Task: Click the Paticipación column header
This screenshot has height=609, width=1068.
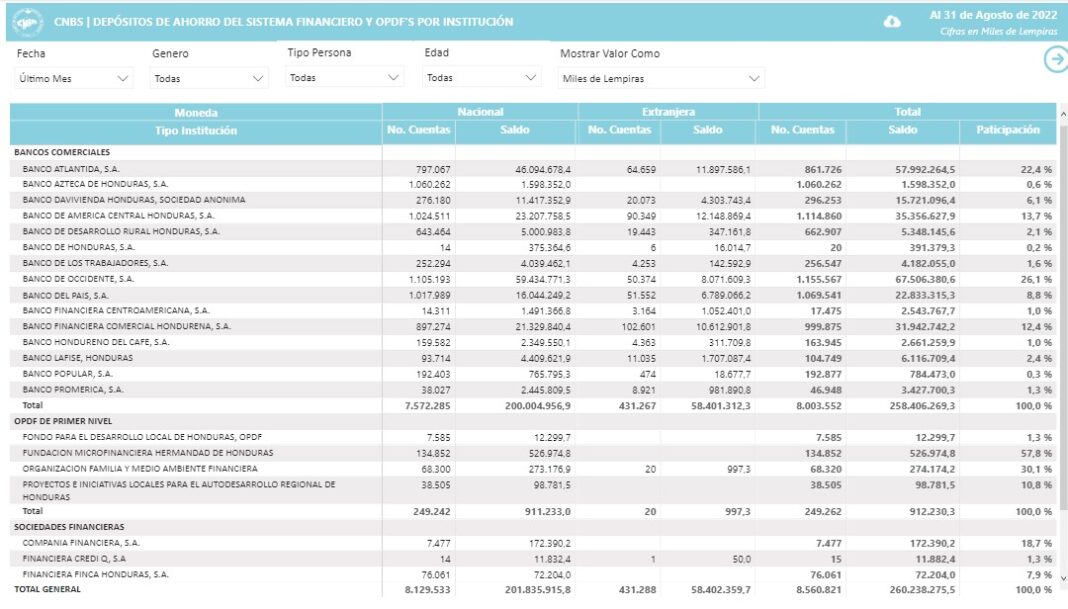Action: (x=1007, y=130)
